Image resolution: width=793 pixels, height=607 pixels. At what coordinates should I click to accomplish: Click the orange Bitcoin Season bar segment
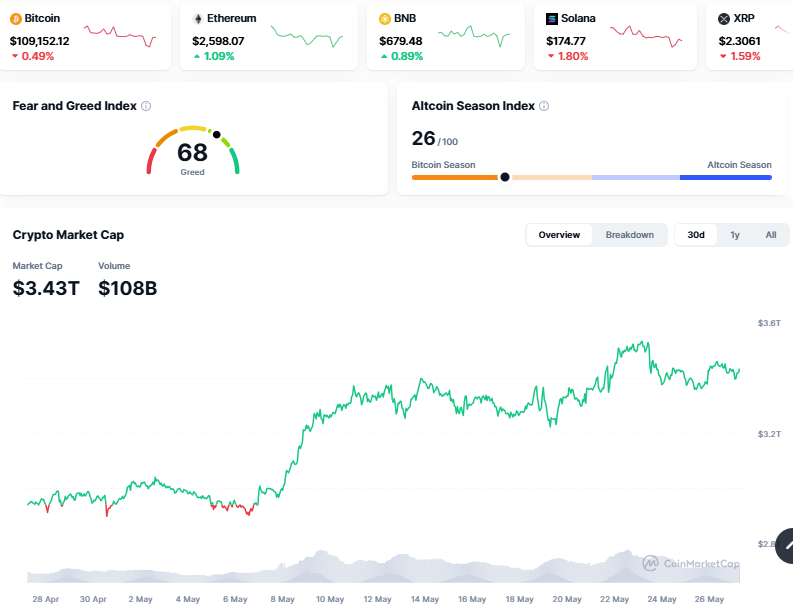455,178
